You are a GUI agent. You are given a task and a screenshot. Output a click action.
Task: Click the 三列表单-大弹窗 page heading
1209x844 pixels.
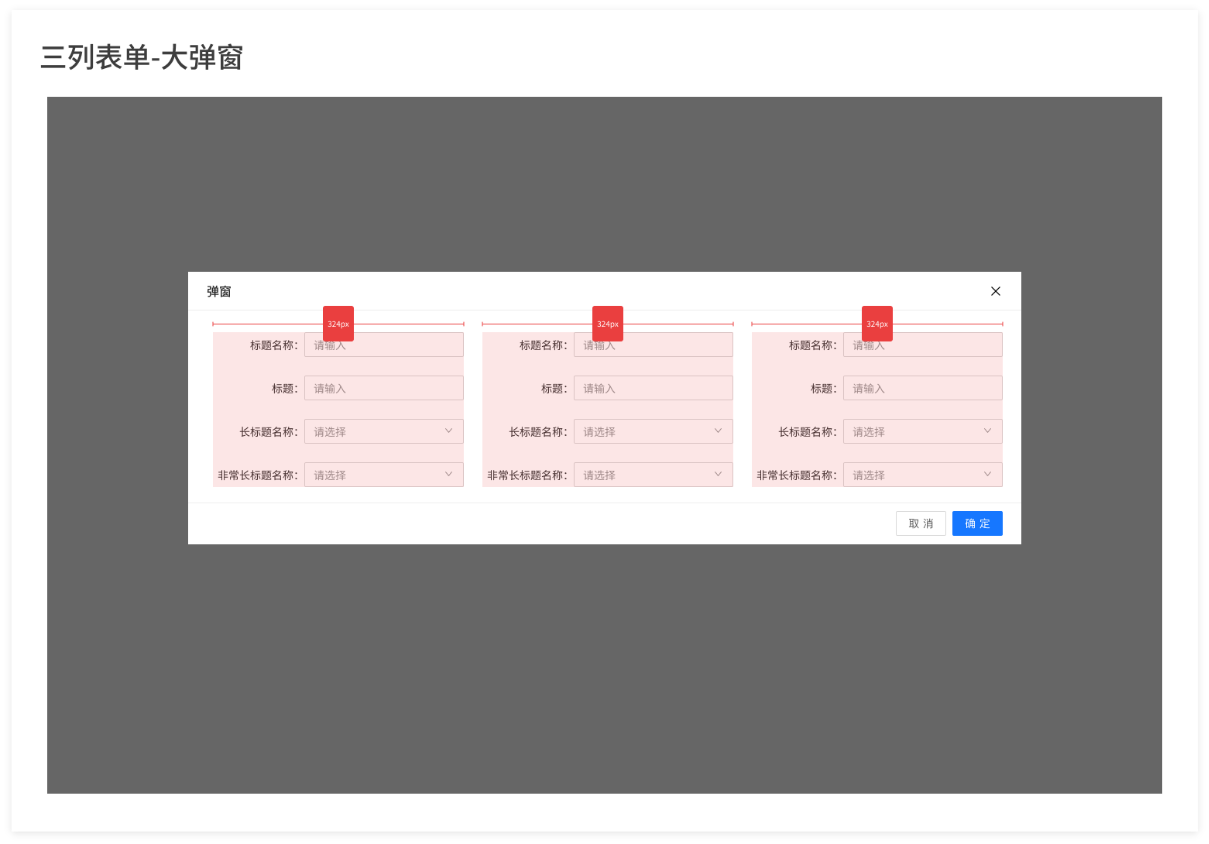(142, 58)
